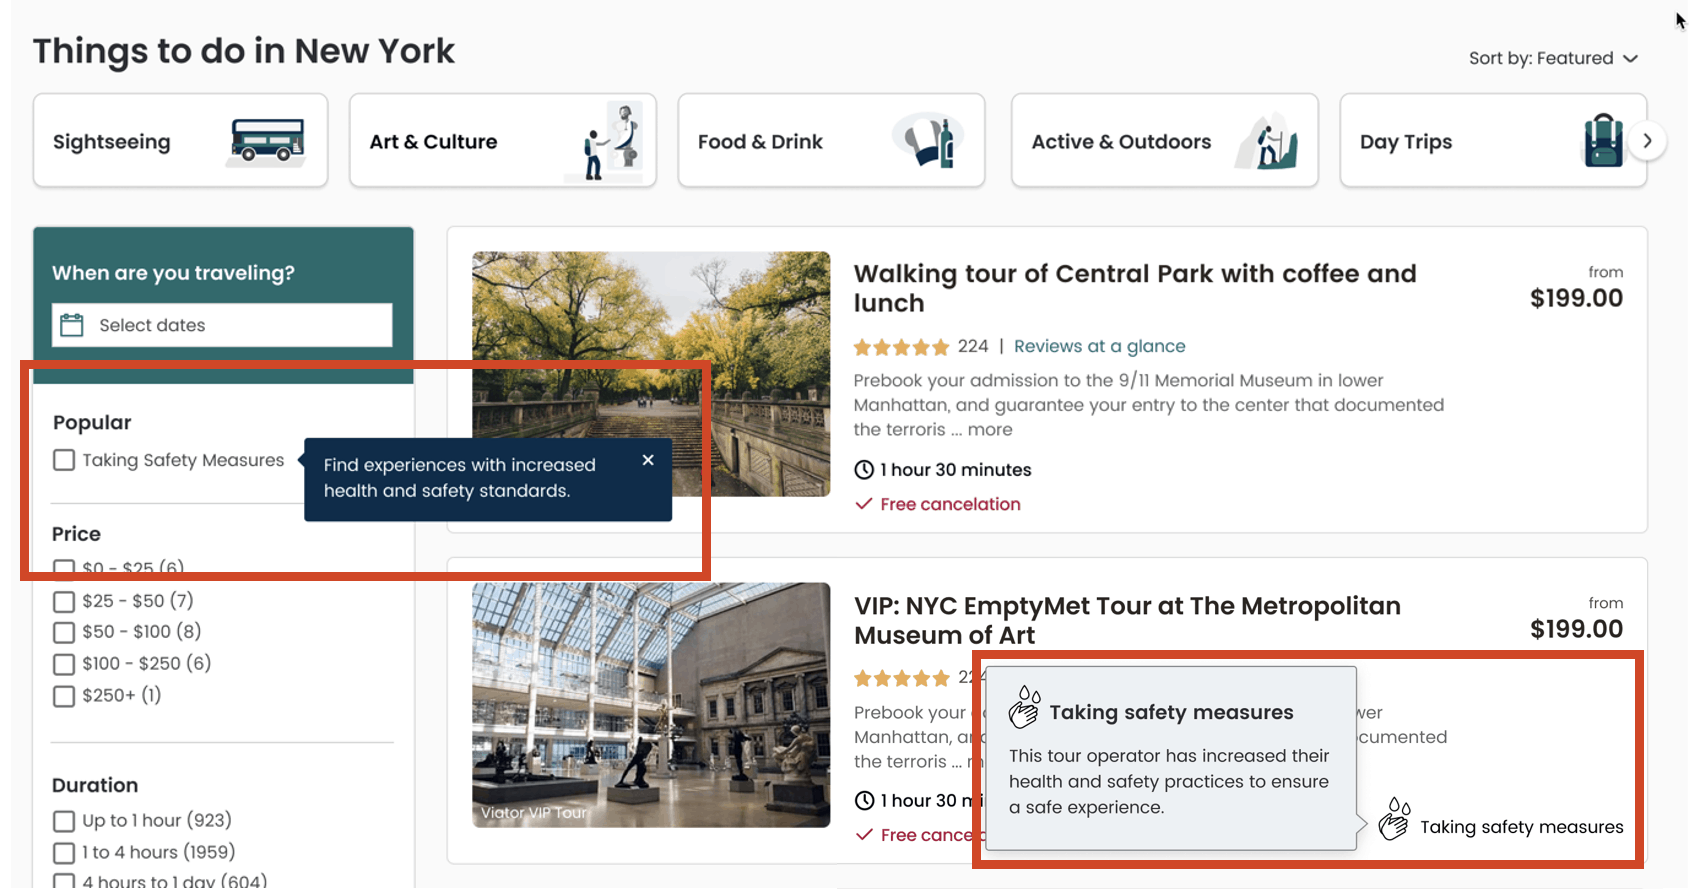Show more categories with right chevron
Screen dimensions: 1689x896
pyautogui.click(x=1647, y=141)
